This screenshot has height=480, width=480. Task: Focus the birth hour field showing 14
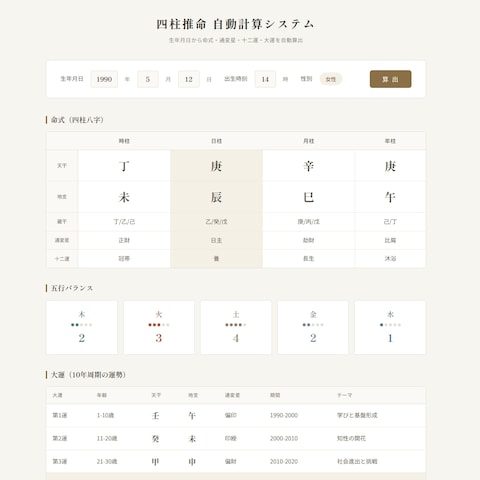(x=265, y=79)
